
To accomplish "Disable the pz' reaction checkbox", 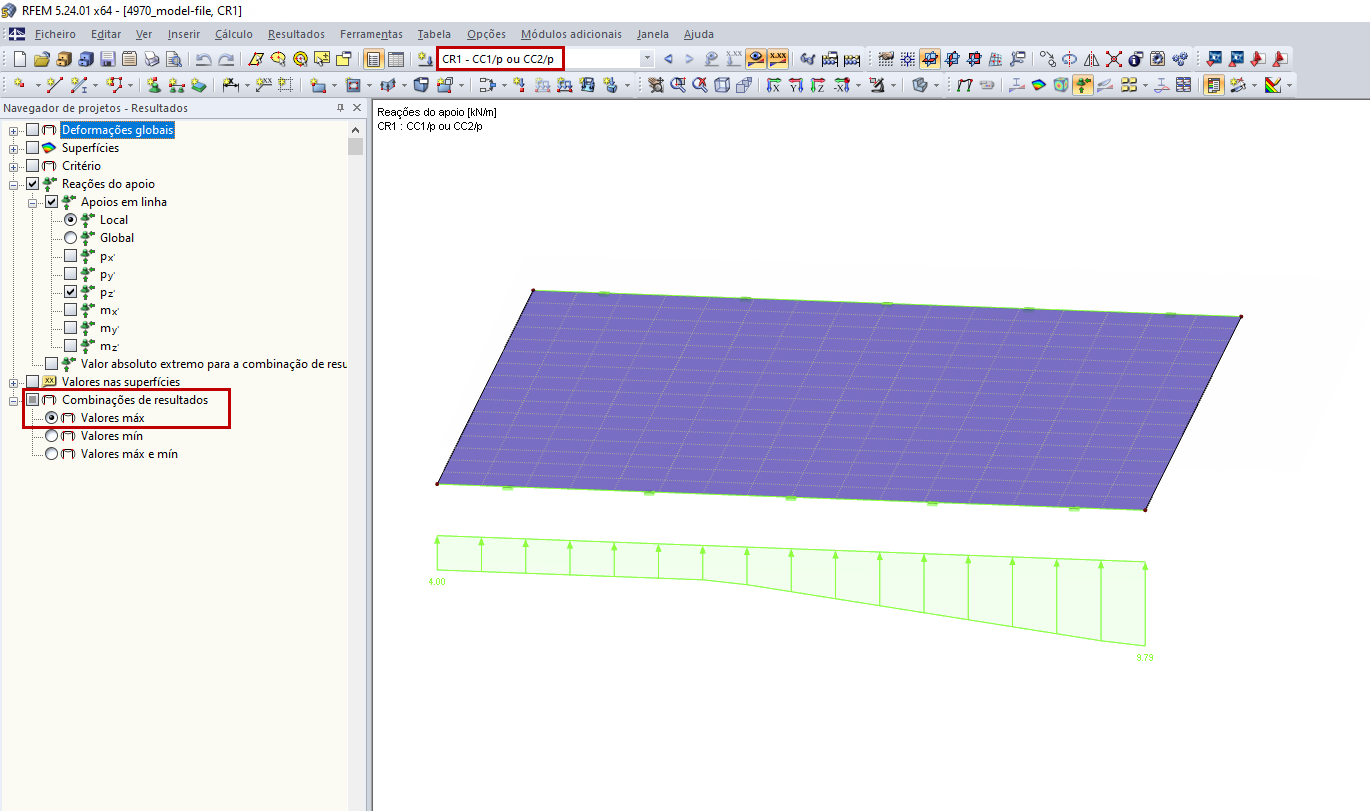I will 70,292.
